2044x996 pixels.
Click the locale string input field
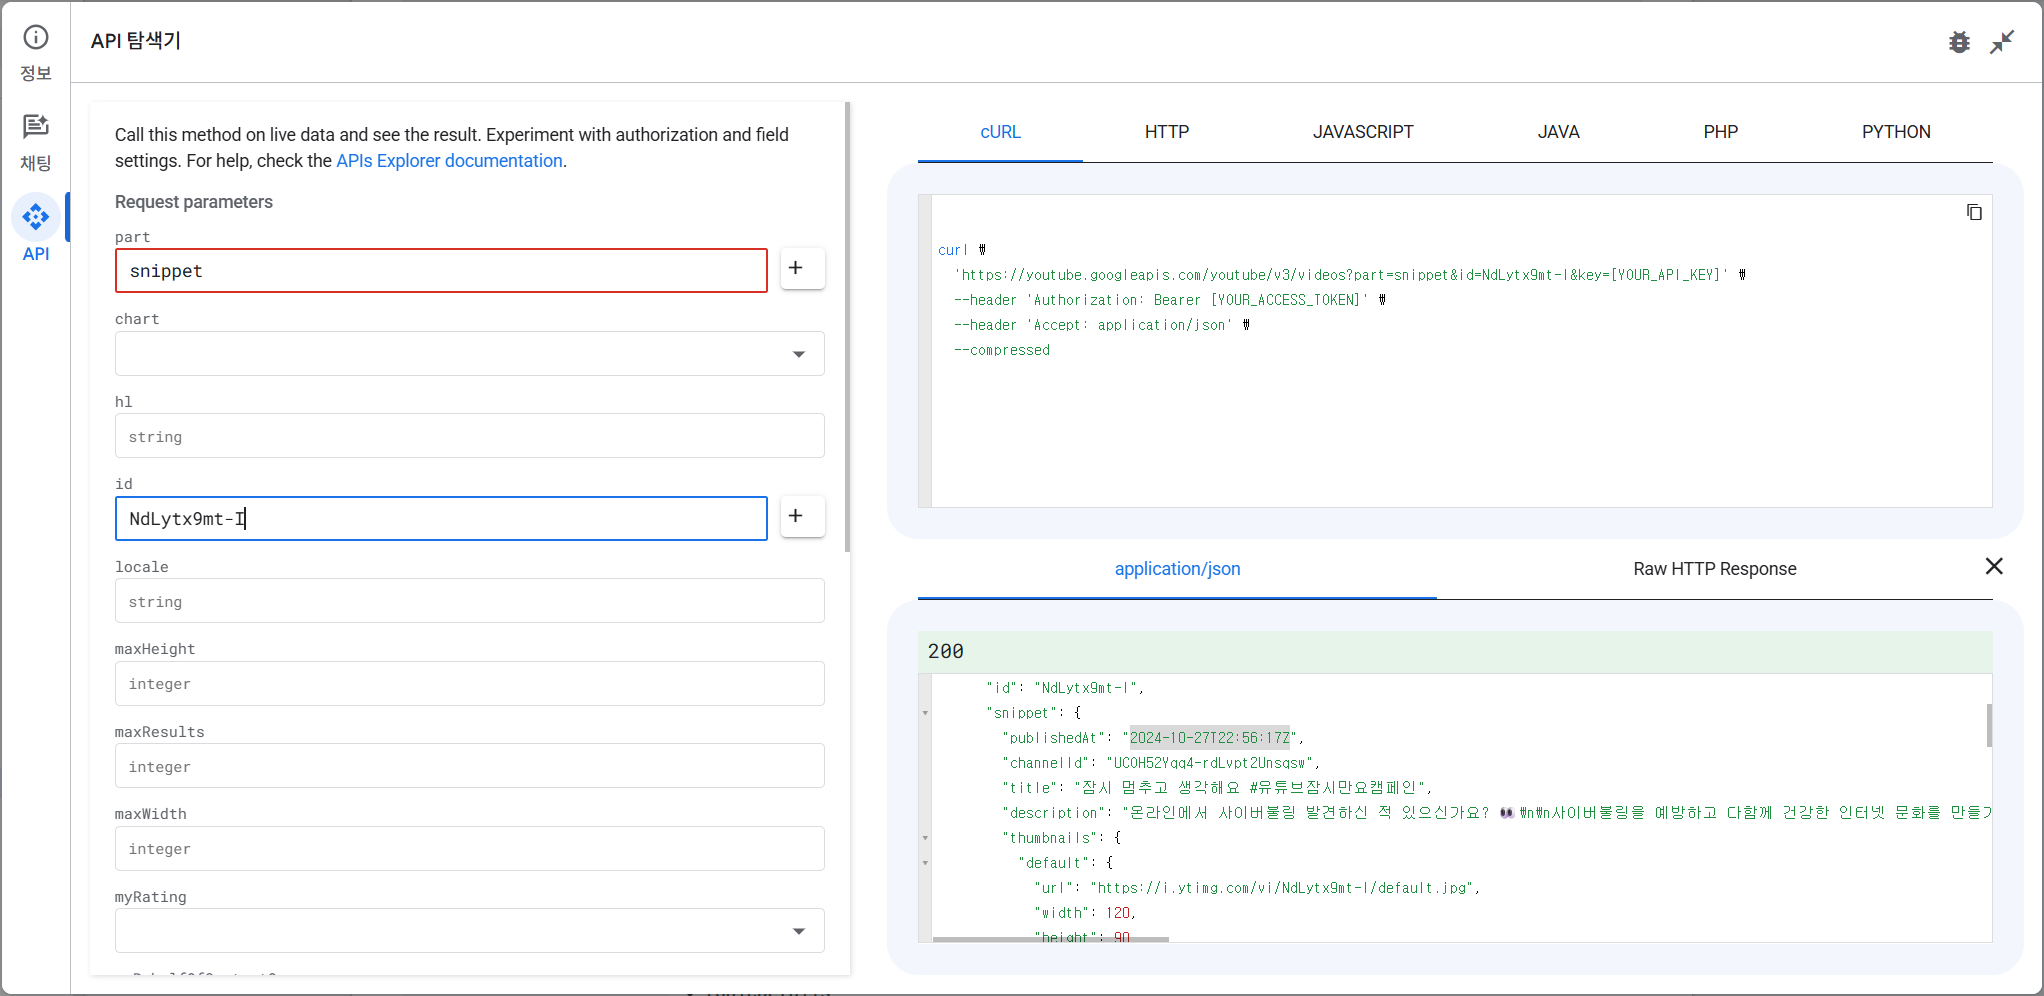click(x=470, y=601)
